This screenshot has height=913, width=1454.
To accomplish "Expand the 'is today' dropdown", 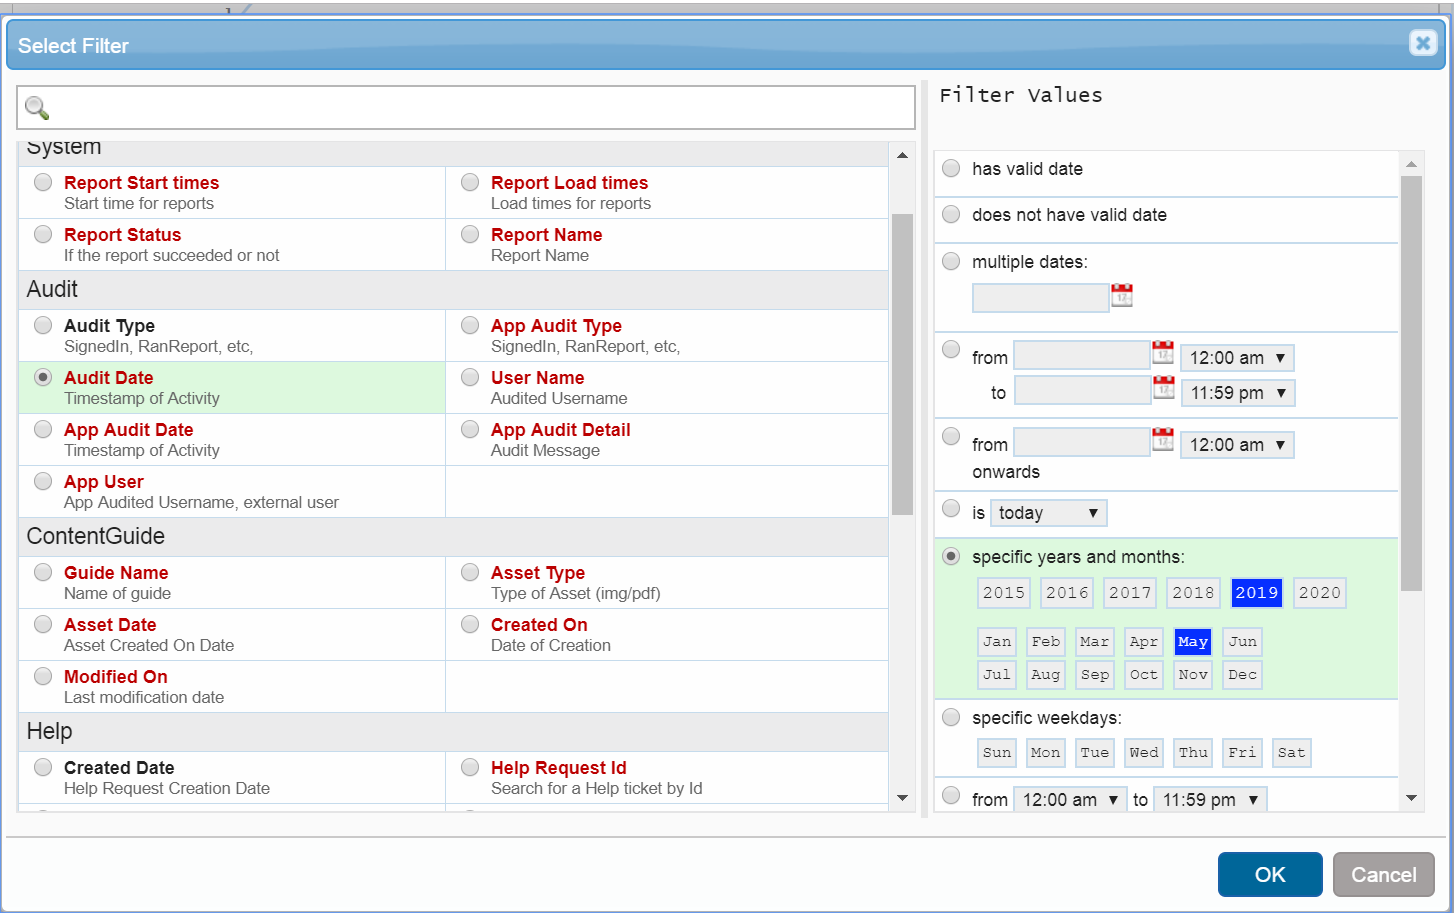I will coord(1048,513).
